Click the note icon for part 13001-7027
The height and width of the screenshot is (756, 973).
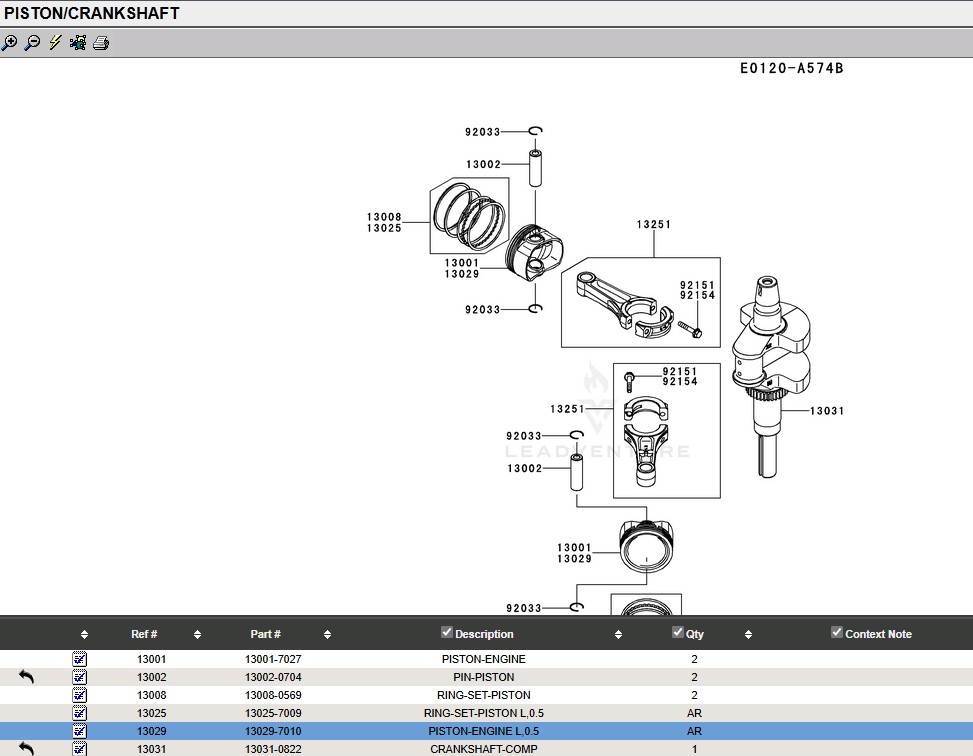click(80, 660)
